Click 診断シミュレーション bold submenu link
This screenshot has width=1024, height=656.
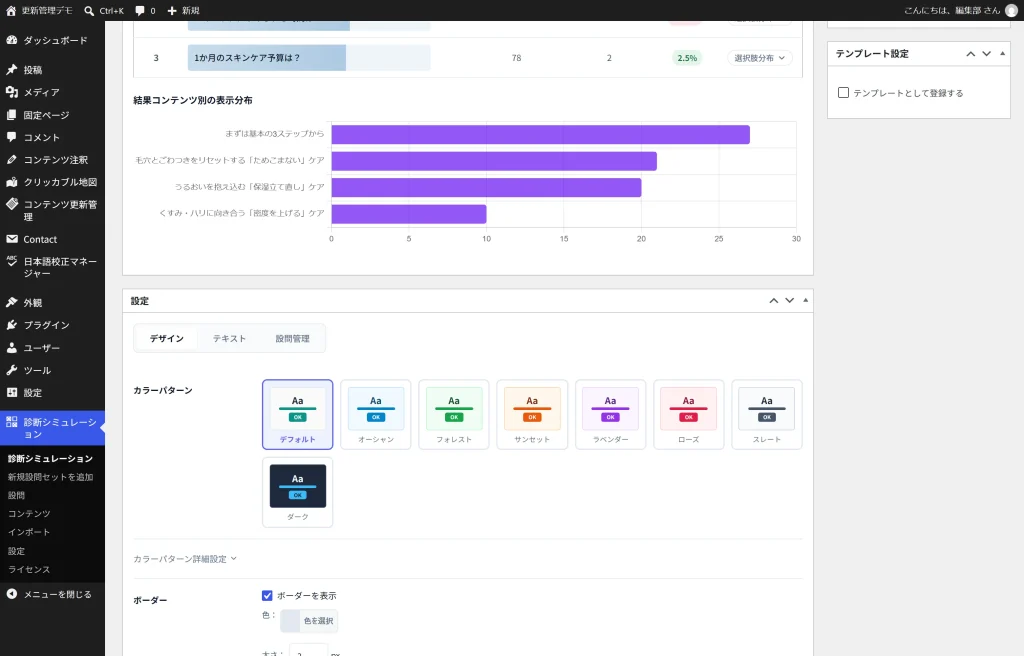(x=50, y=458)
